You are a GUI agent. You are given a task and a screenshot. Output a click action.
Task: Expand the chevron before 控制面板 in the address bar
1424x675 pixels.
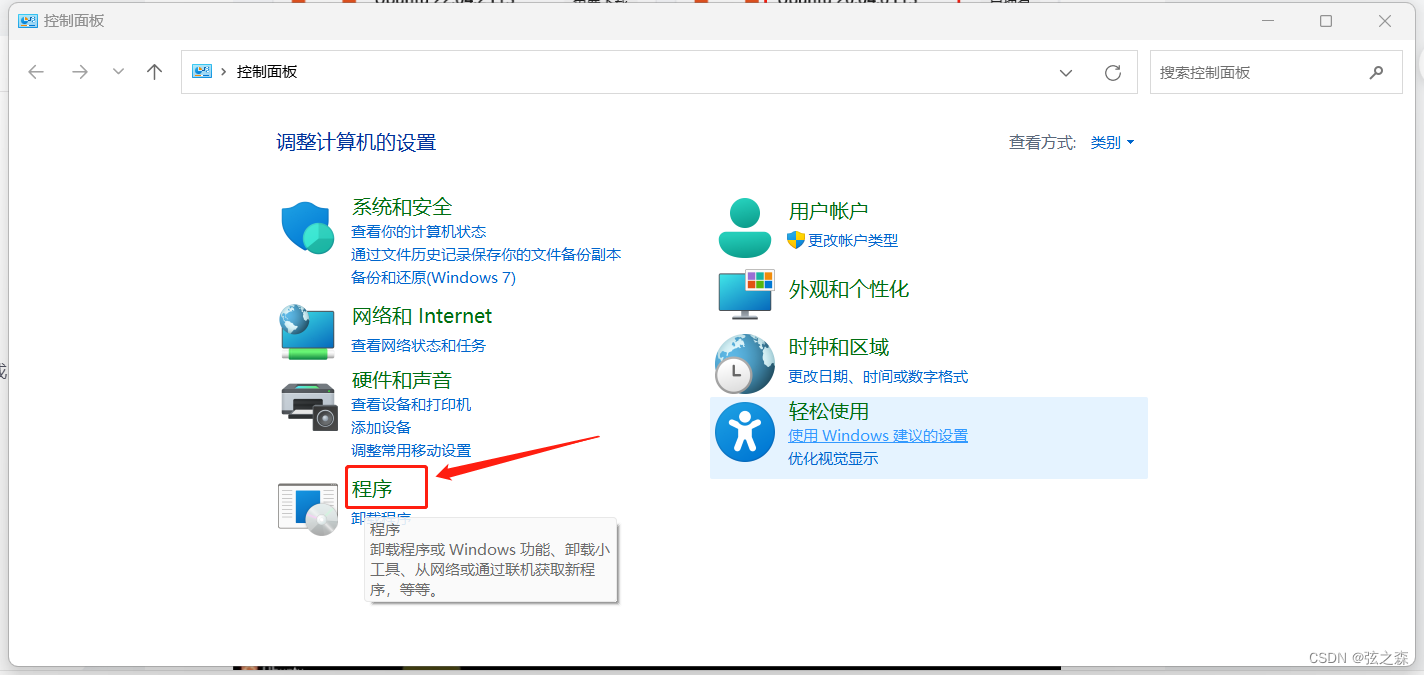[x=224, y=72]
